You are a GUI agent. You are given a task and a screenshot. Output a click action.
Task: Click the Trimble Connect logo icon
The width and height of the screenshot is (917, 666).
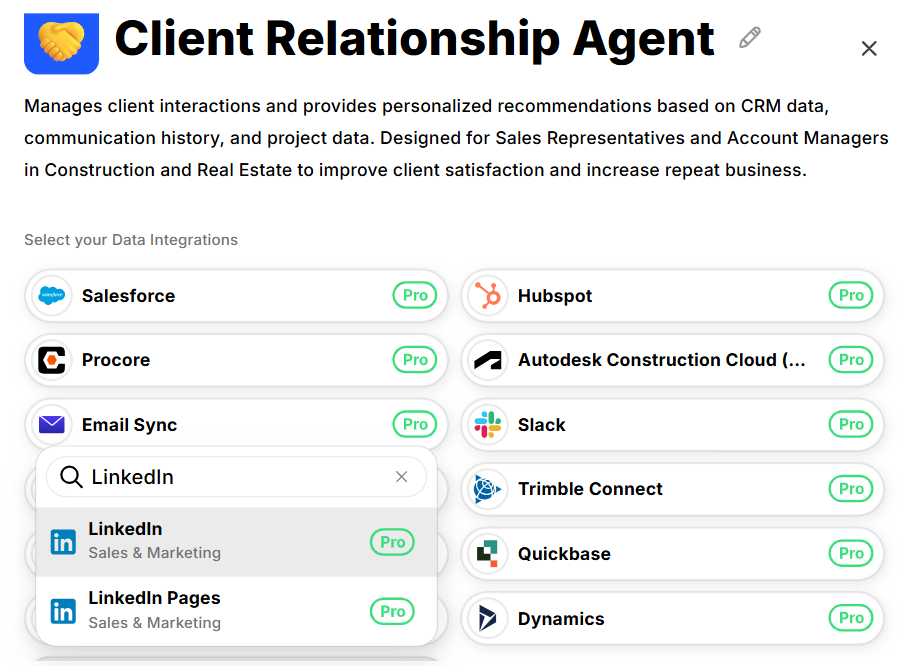[488, 489]
